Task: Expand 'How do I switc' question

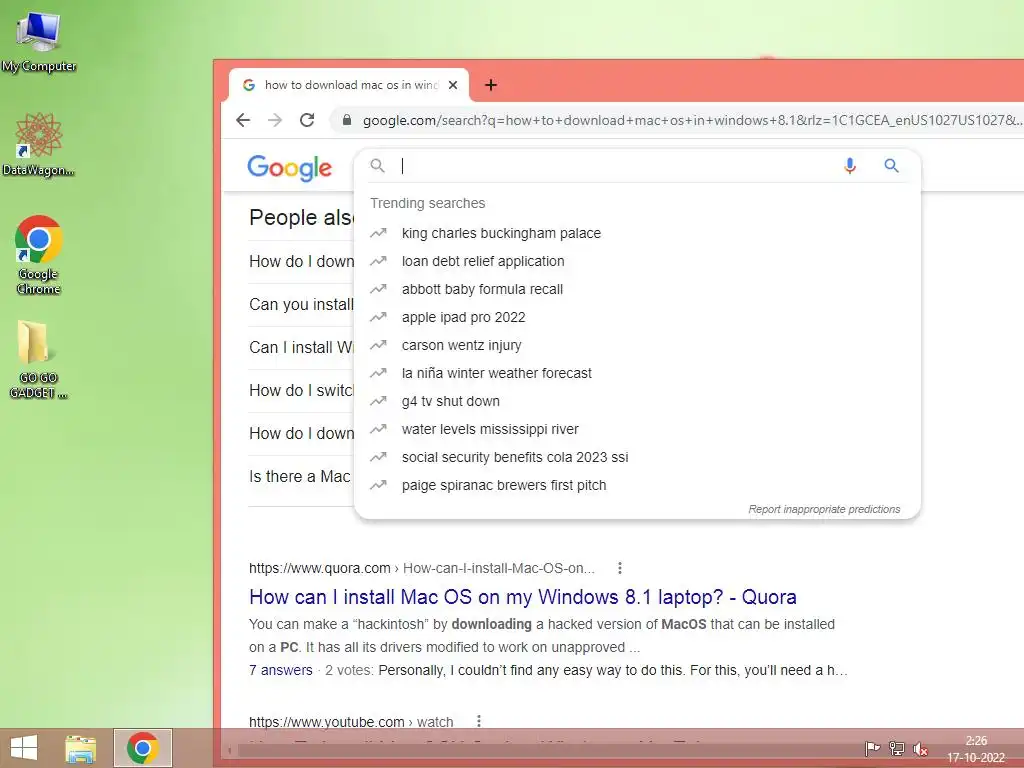Action: (301, 391)
